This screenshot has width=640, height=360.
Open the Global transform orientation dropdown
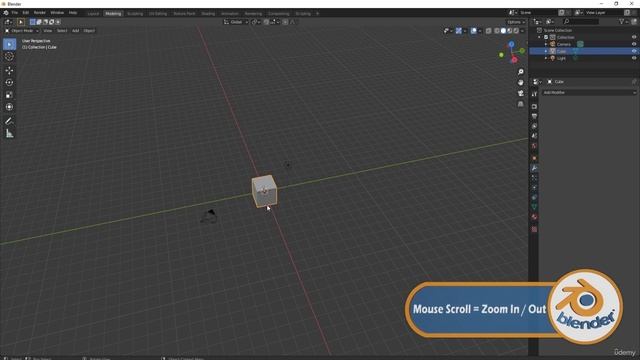click(x=236, y=22)
